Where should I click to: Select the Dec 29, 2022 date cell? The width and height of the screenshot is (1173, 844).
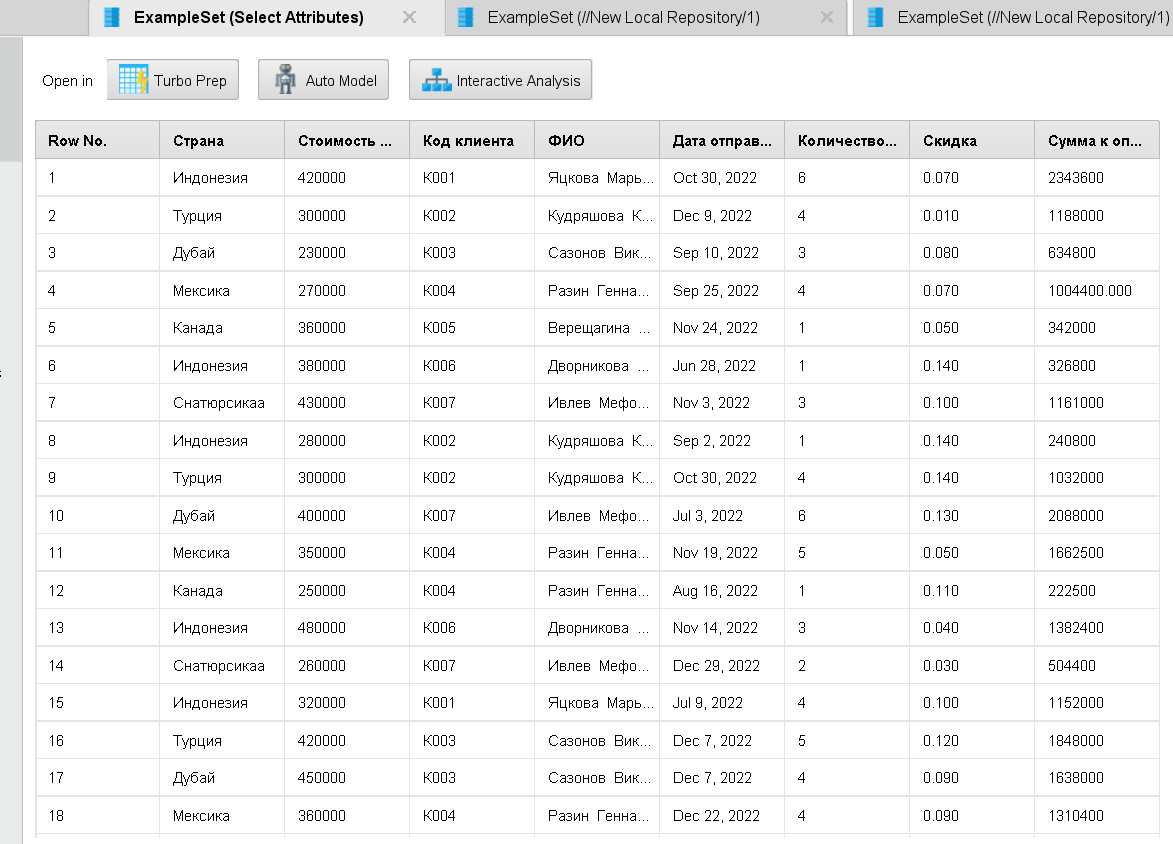point(722,665)
